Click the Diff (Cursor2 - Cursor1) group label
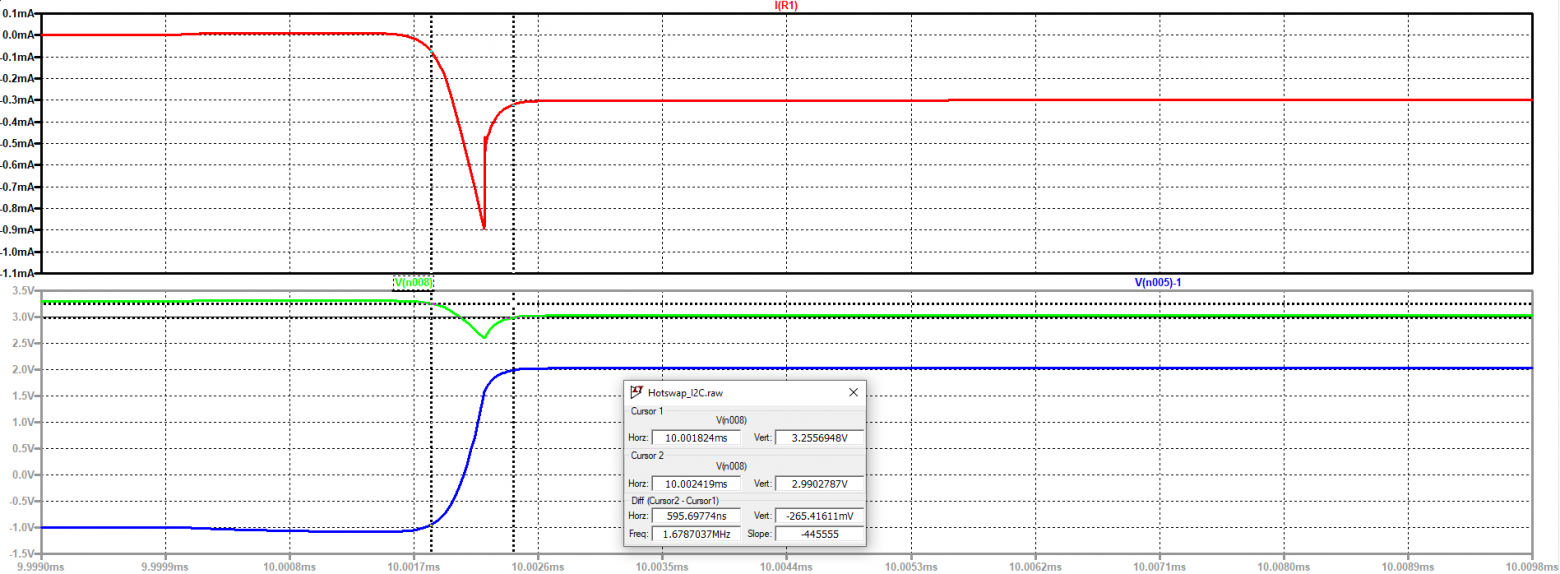This screenshot has width=1560, height=574. [x=674, y=500]
